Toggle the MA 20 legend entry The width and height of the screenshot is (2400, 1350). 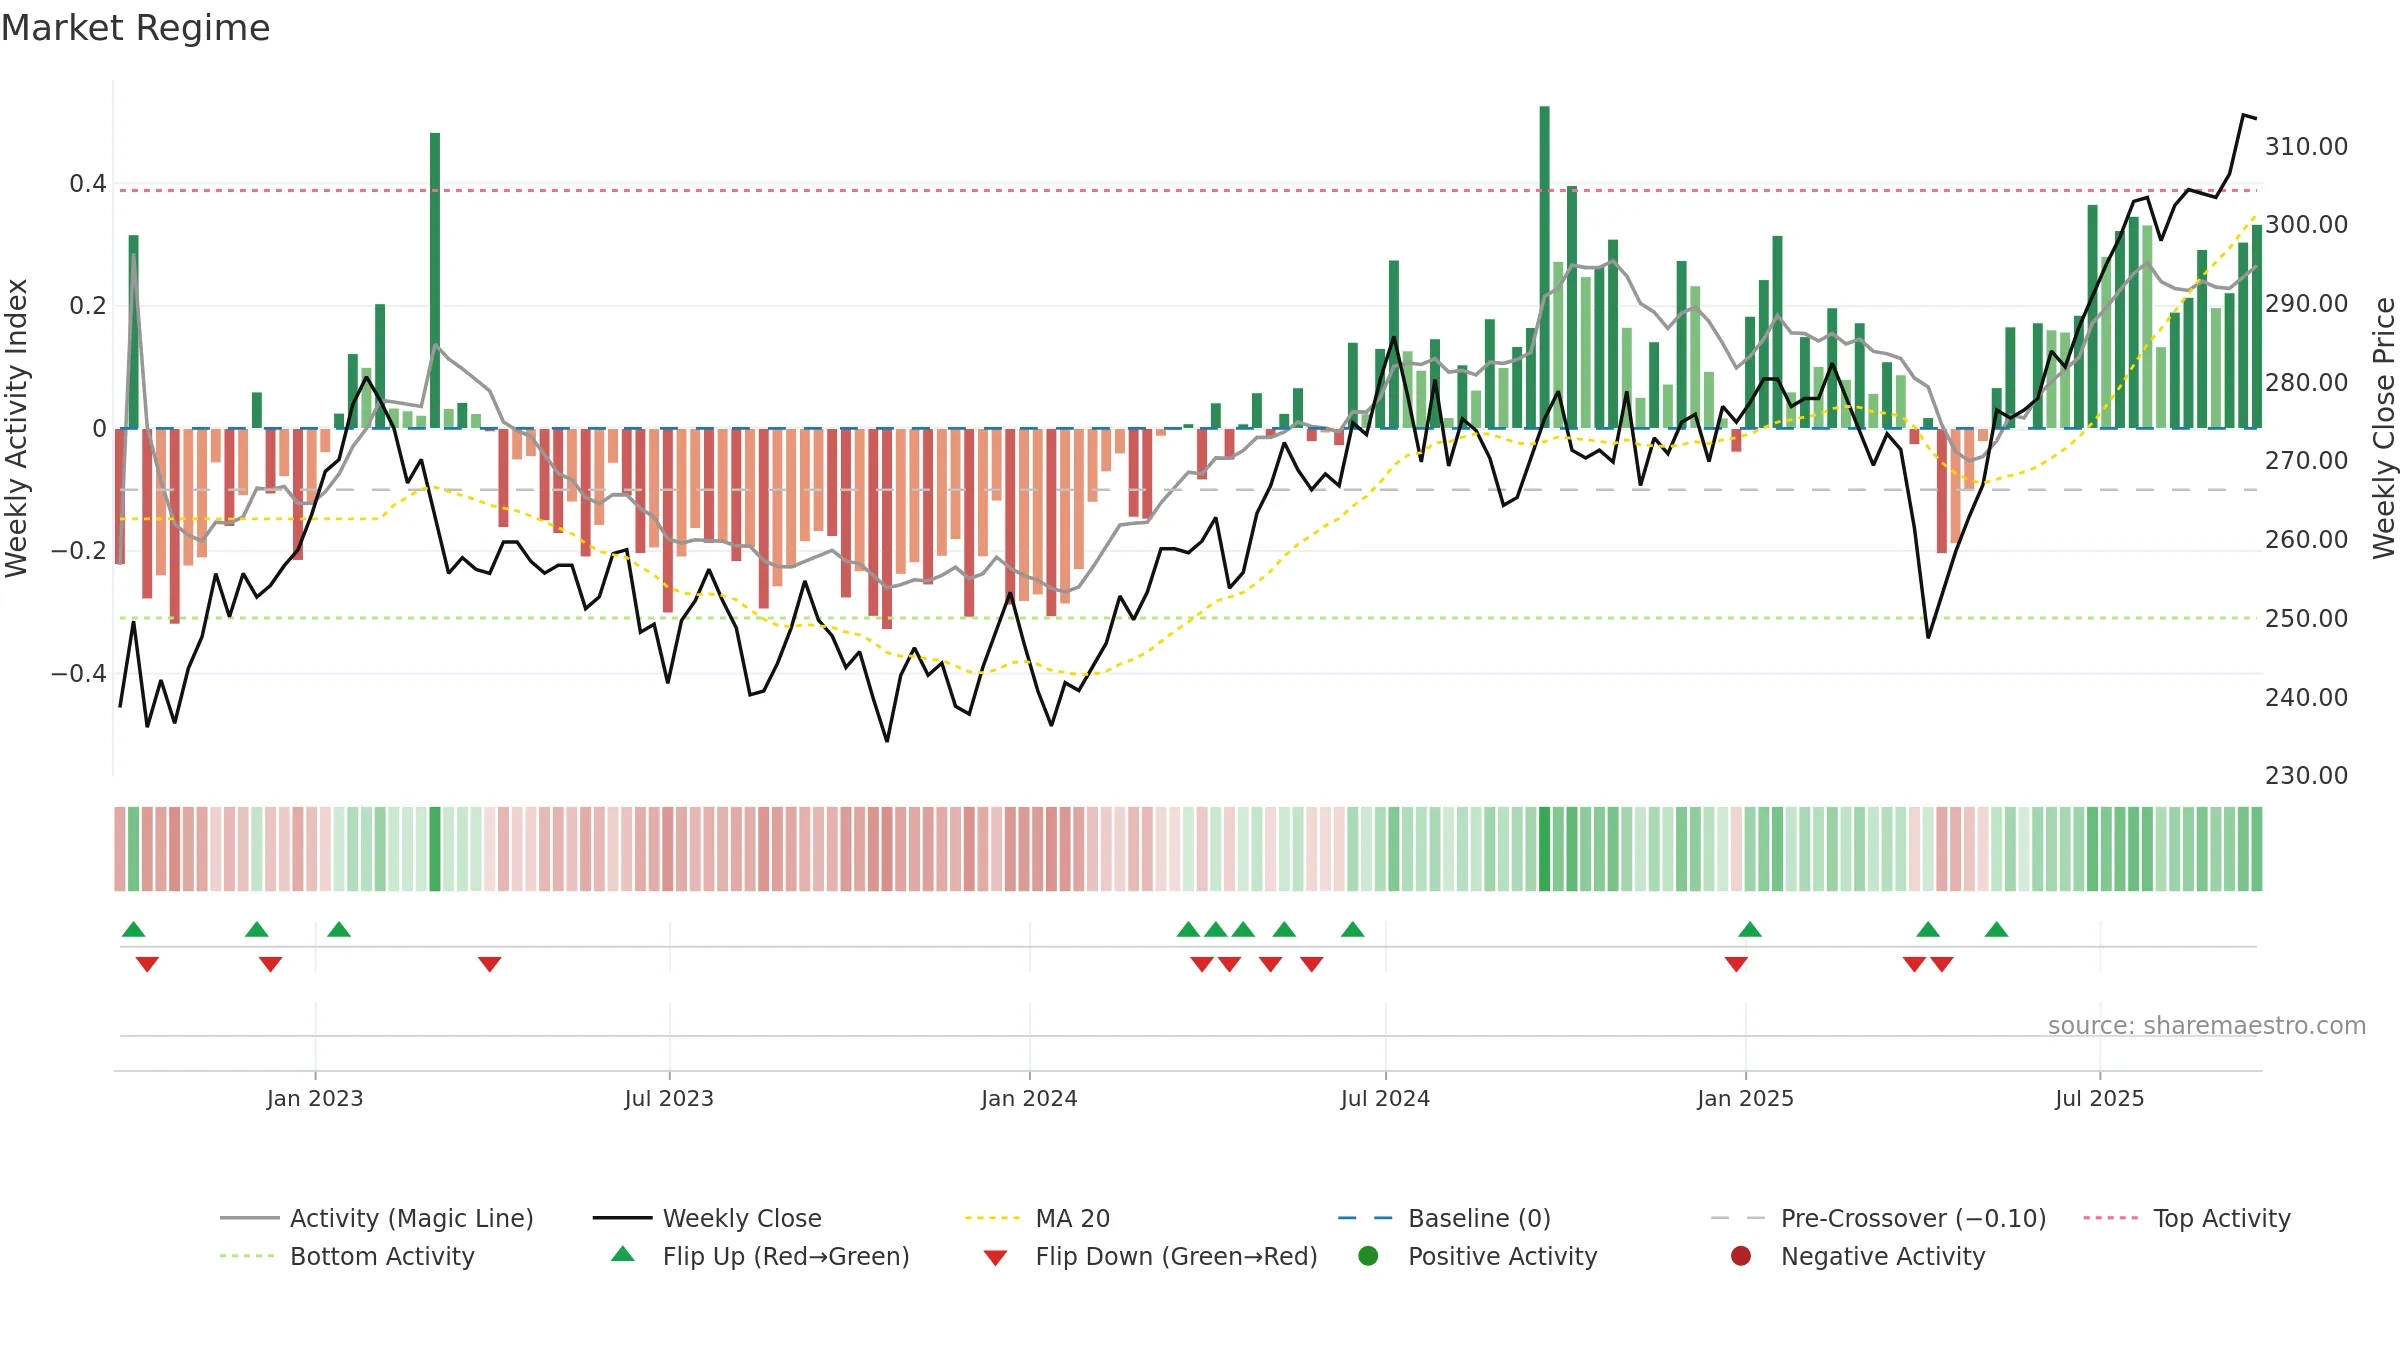pyautogui.click(x=1037, y=1218)
